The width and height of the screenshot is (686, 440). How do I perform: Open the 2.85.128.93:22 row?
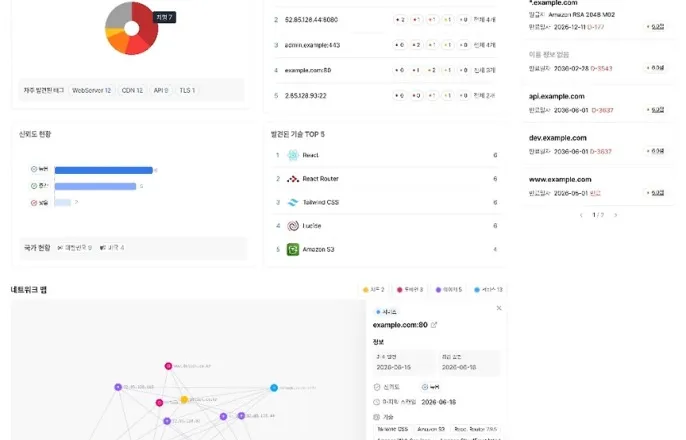385,95
